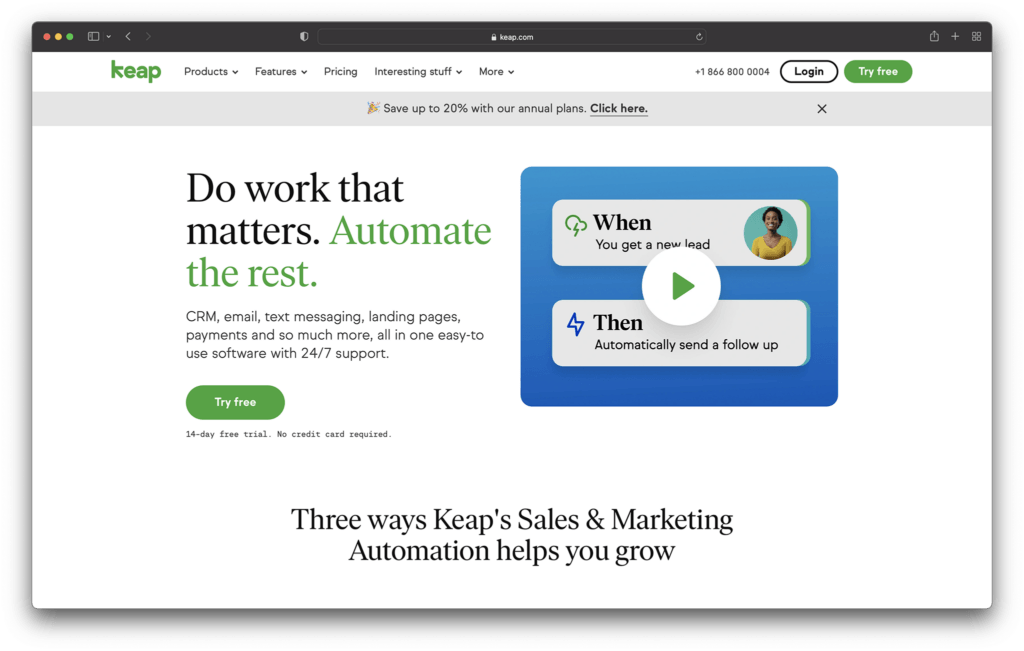The height and width of the screenshot is (651, 1024).
Task: Expand Interesting stuff menu
Action: tap(418, 71)
